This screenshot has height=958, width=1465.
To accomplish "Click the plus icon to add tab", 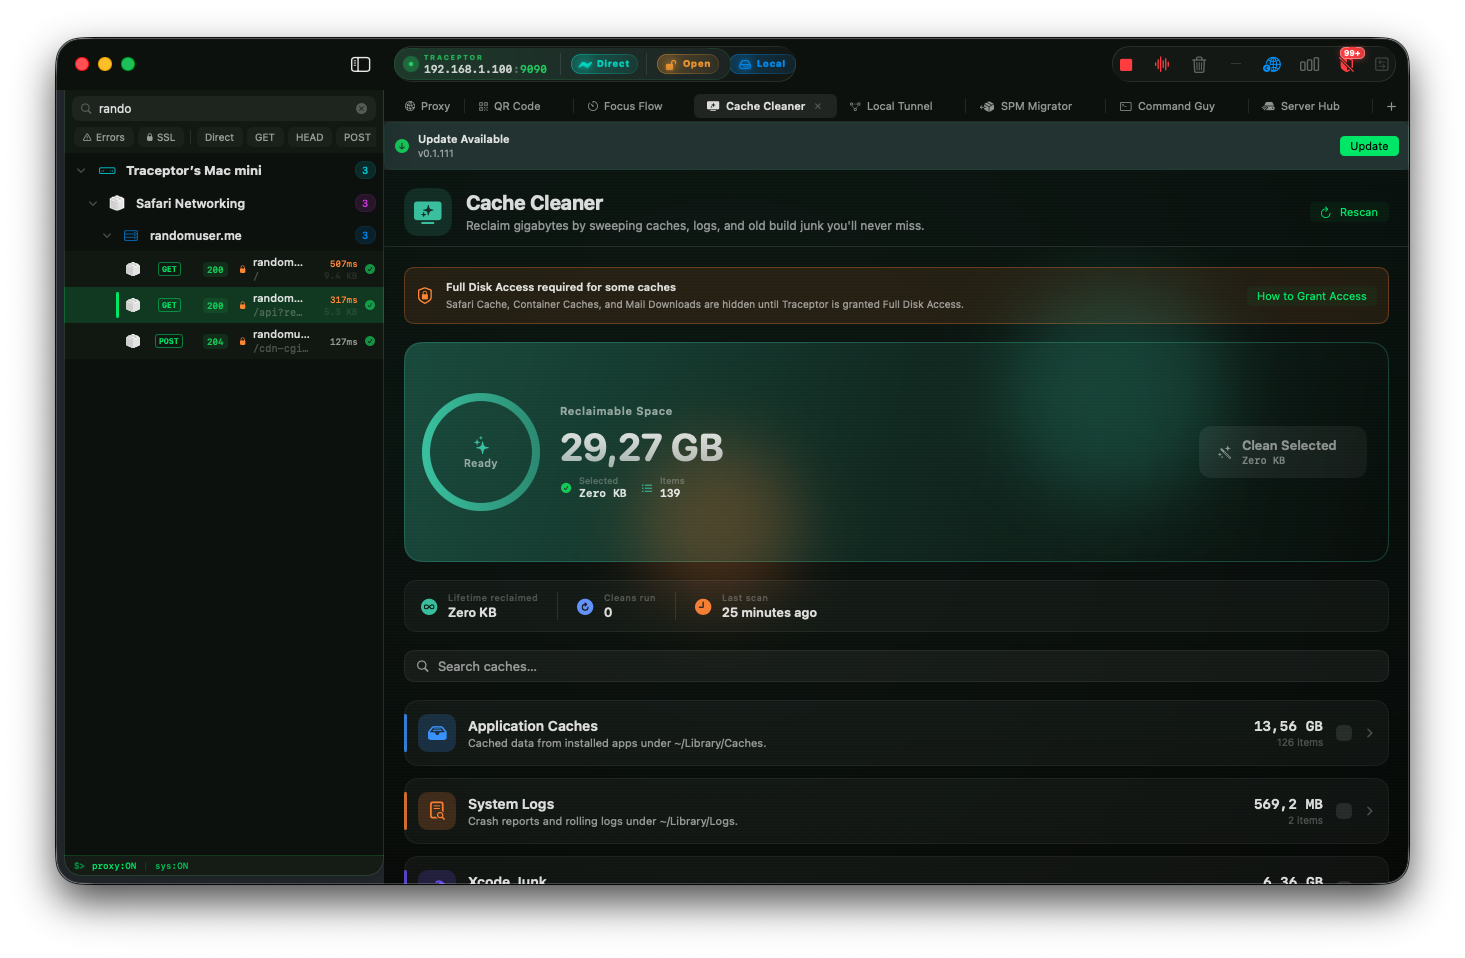I will pyautogui.click(x=1391, y=106).
